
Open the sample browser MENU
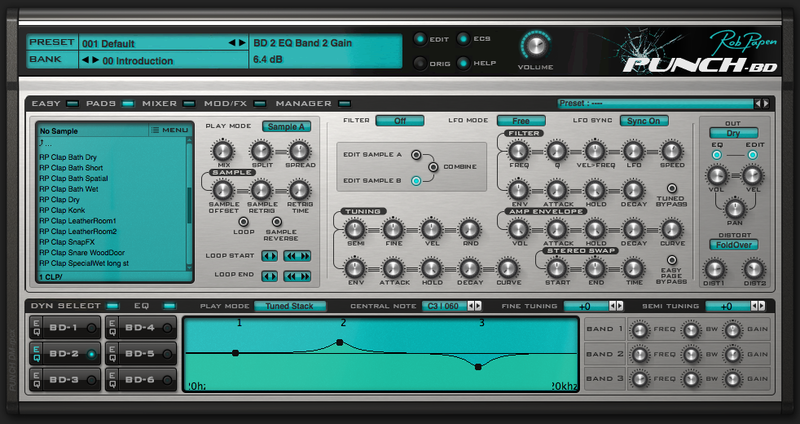click(169, 131)
